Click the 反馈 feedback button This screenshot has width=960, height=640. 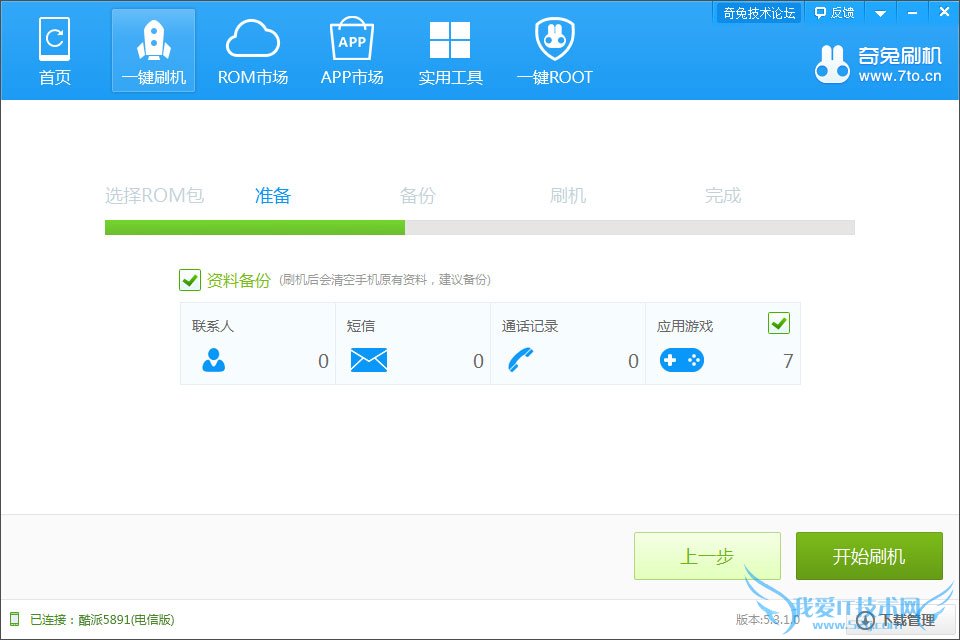(834, 12)
